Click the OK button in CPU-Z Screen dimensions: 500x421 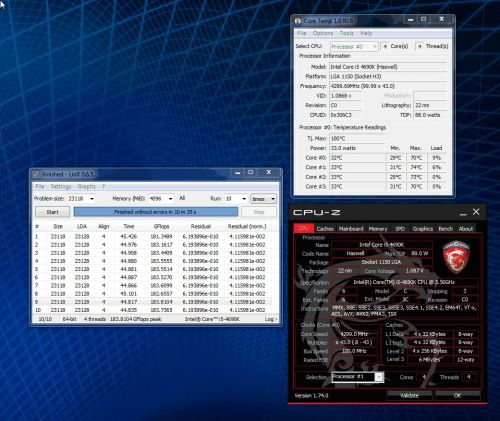click(457, 395)
